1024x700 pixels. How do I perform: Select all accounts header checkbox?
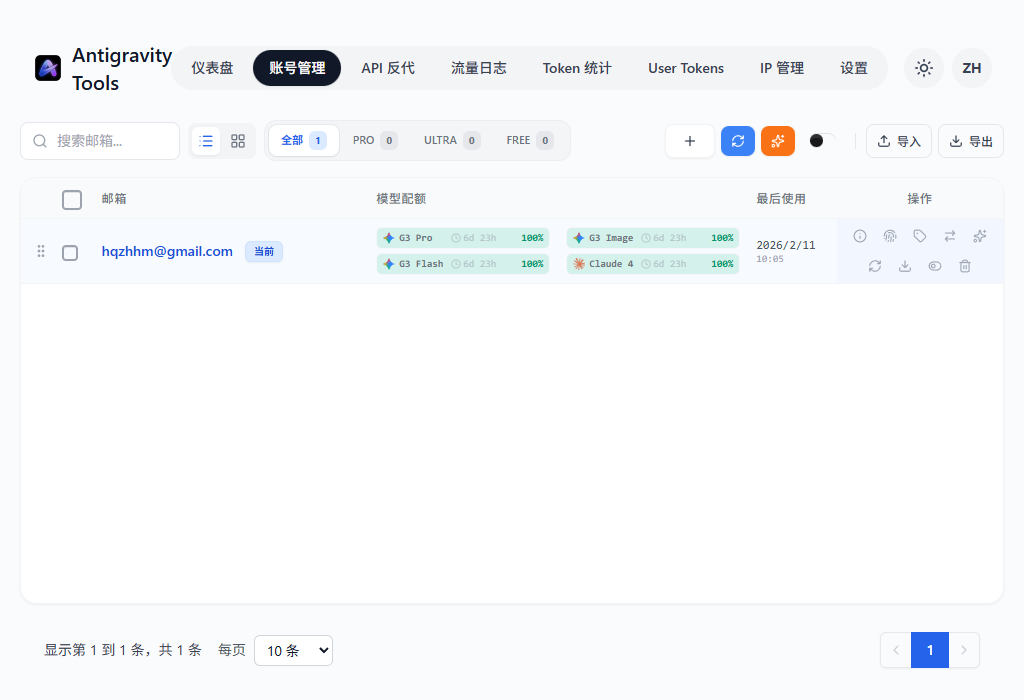click(x=72, y=199)
